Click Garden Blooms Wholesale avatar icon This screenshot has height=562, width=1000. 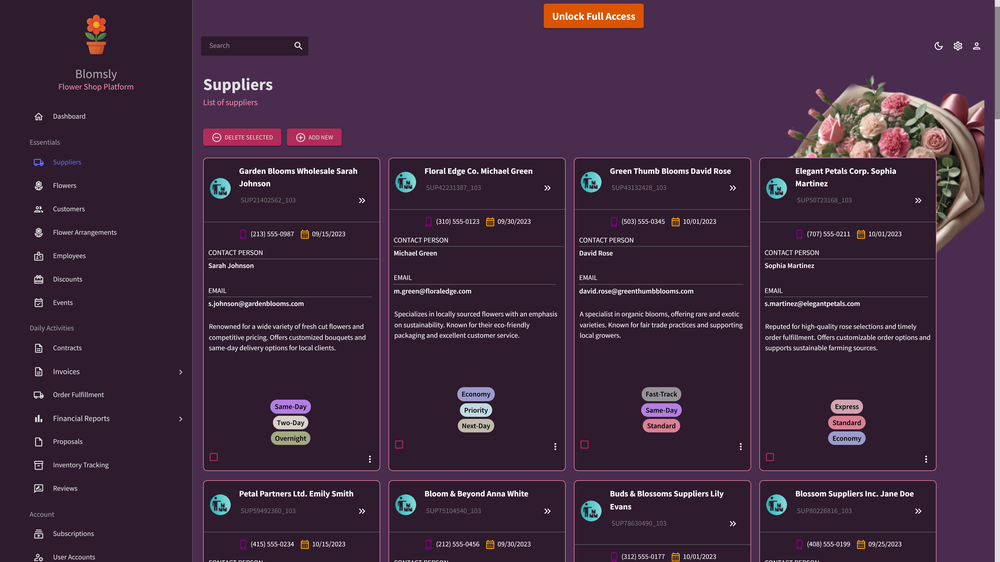tap(220, 188)
